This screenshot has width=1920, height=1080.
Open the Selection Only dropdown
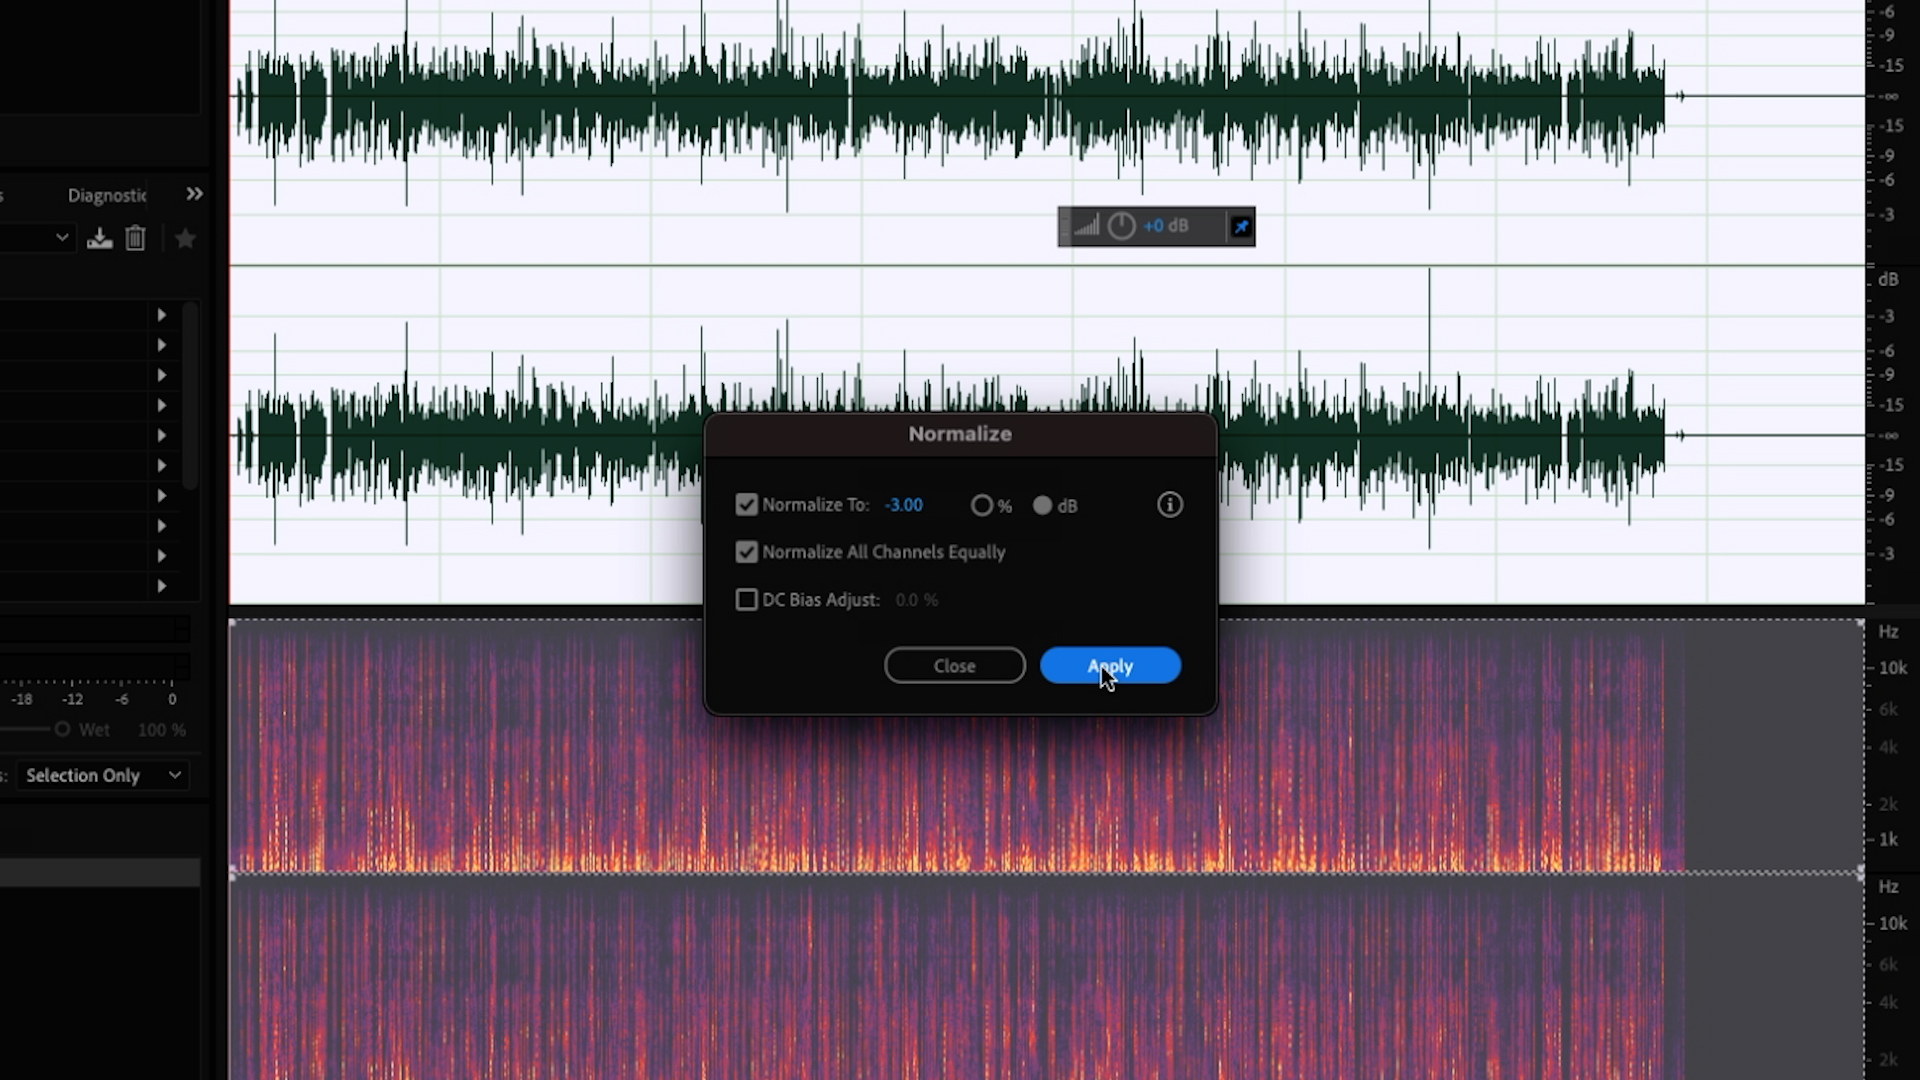pos(102,776)
